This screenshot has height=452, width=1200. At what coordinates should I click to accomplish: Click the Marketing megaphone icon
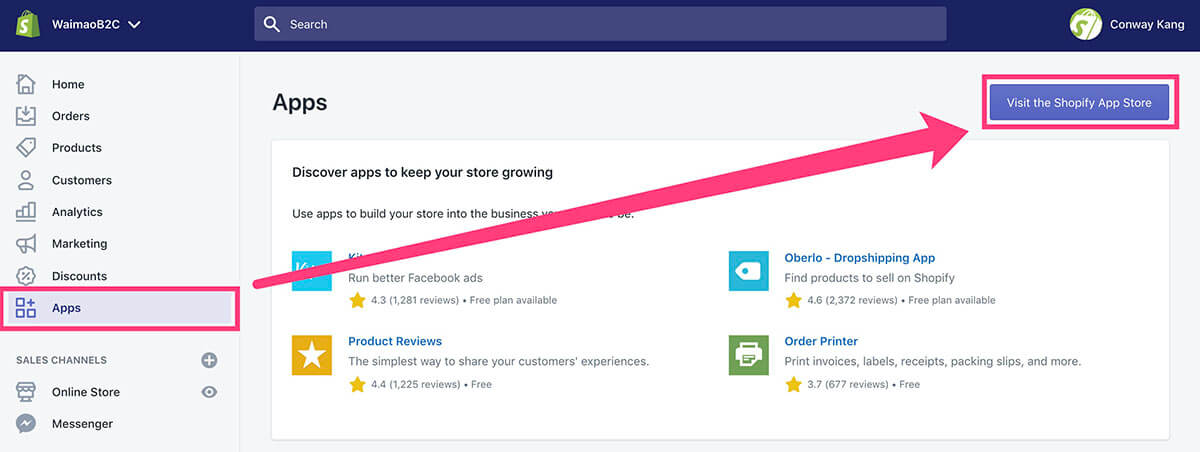point(26,244)
